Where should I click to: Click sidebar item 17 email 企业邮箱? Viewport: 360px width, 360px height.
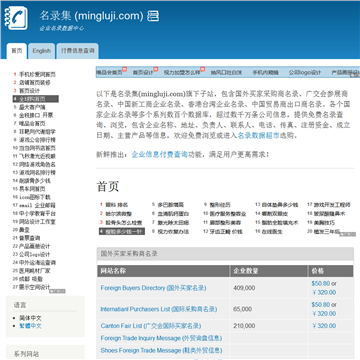click(37, 205)
